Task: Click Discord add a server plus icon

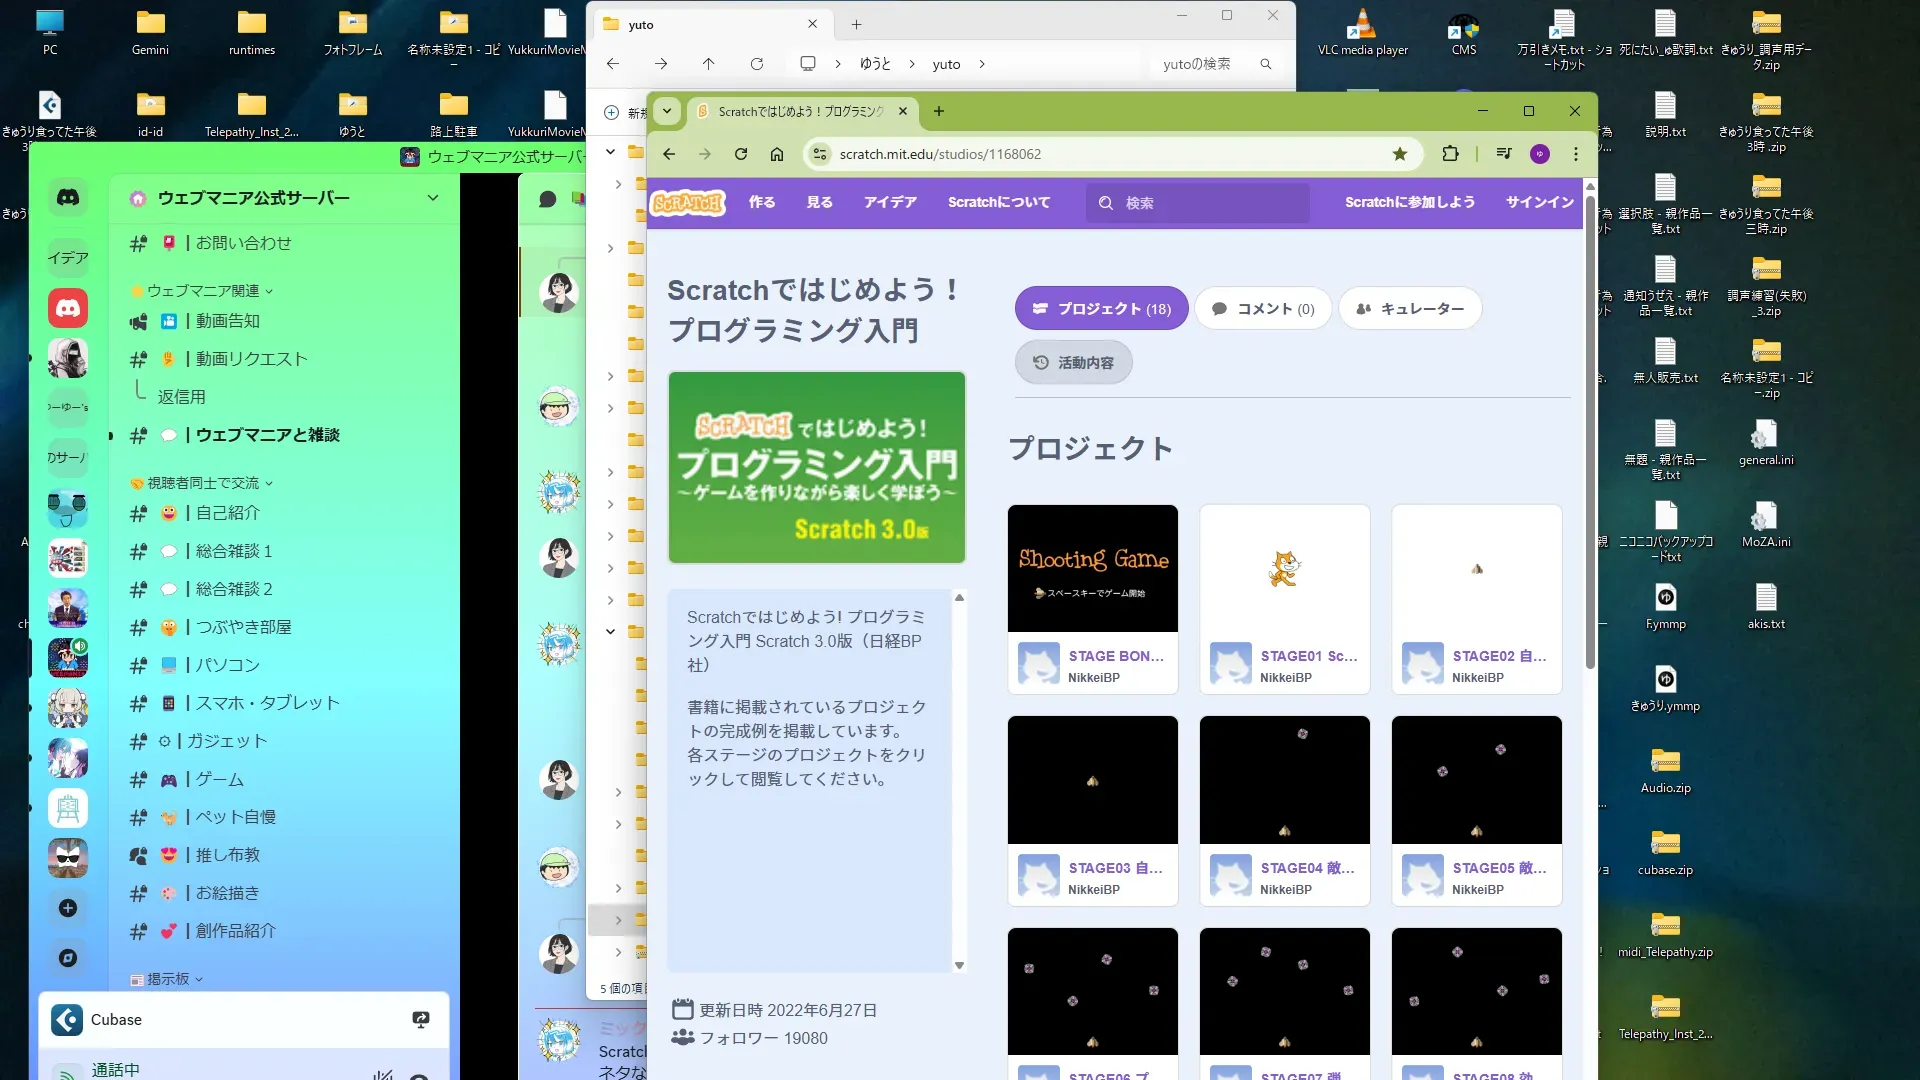Action: click(x=68, y=908)
